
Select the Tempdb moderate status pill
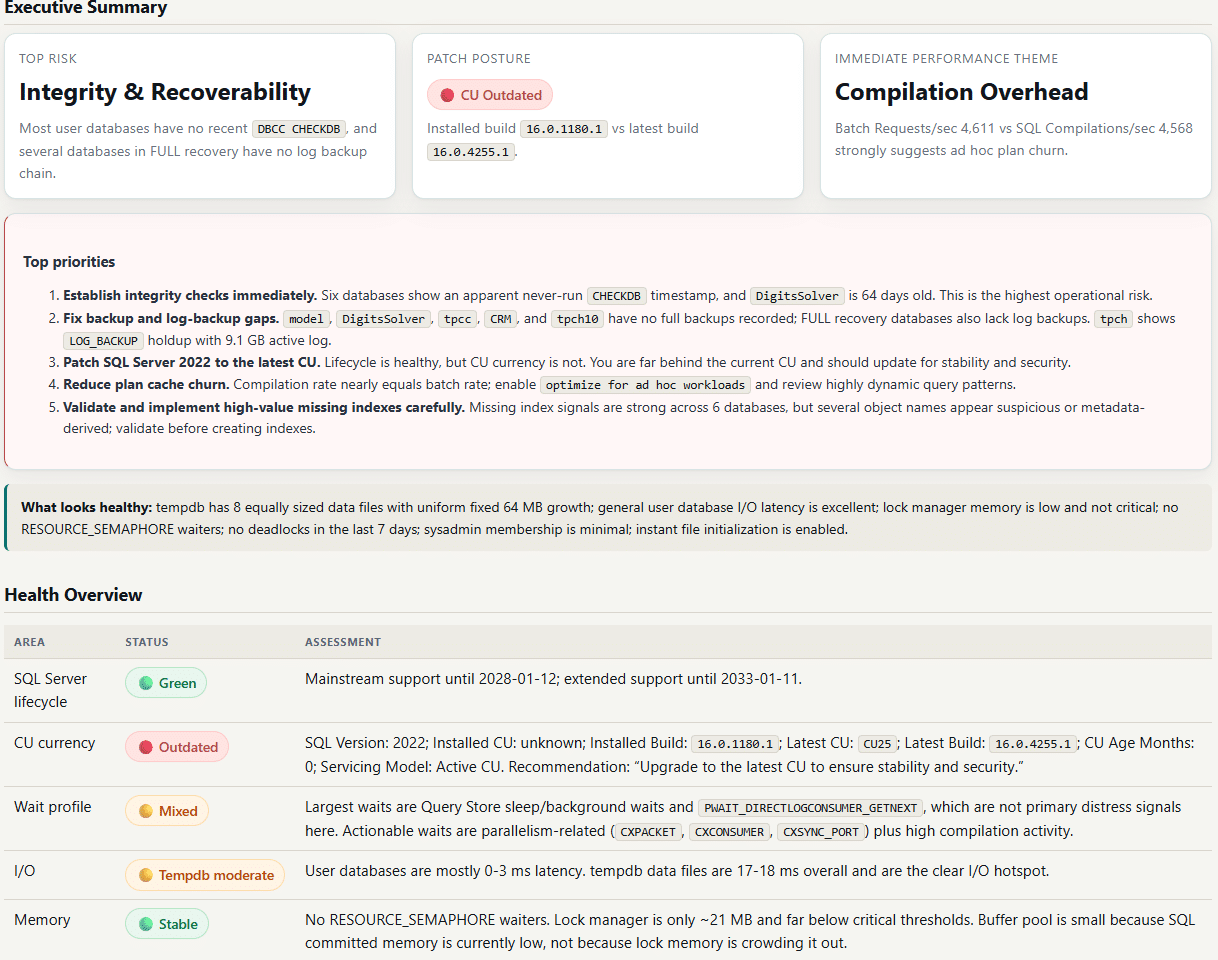click(205, 875)
